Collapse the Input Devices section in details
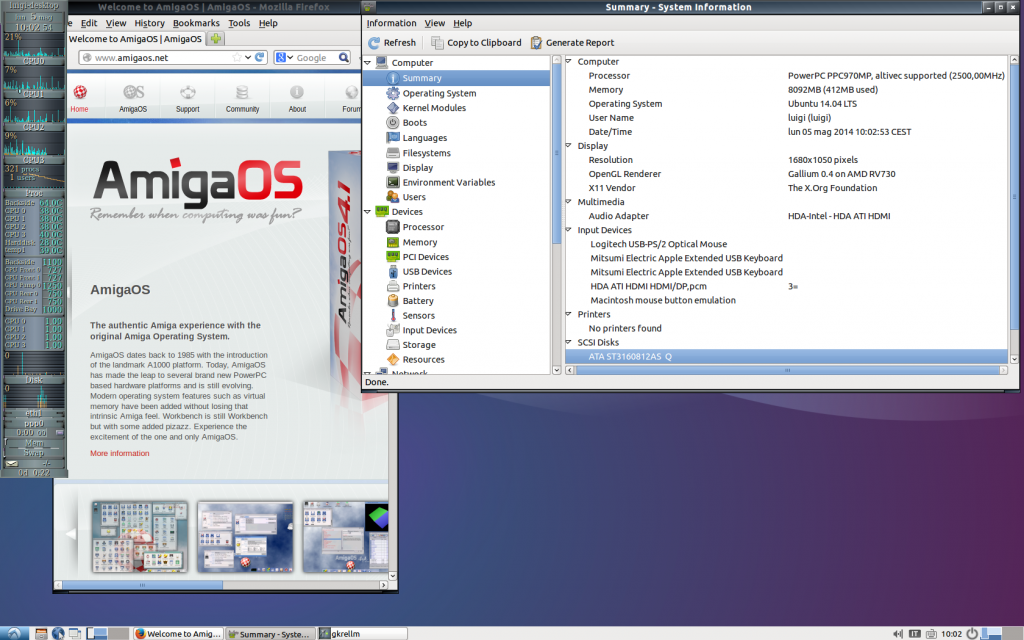Screen dimensions: 1024x640 click(569, 230)
